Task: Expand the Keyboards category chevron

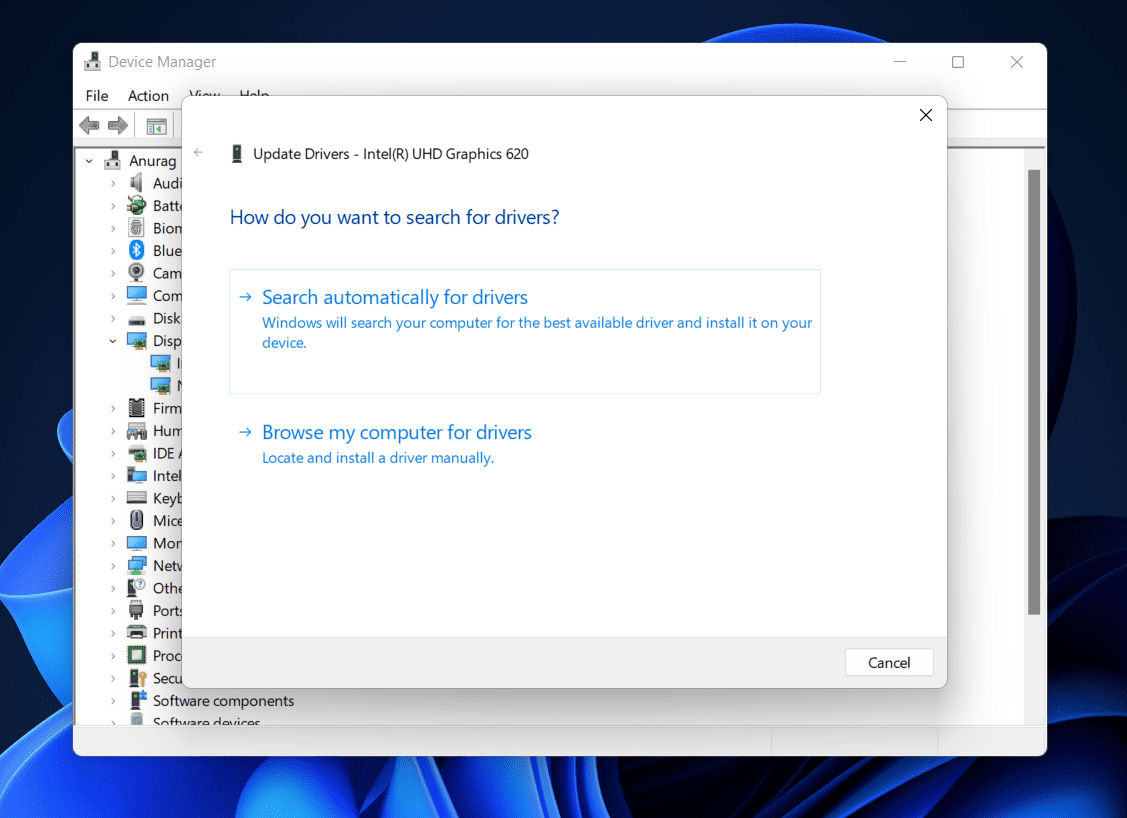Action: pos(113,498)
